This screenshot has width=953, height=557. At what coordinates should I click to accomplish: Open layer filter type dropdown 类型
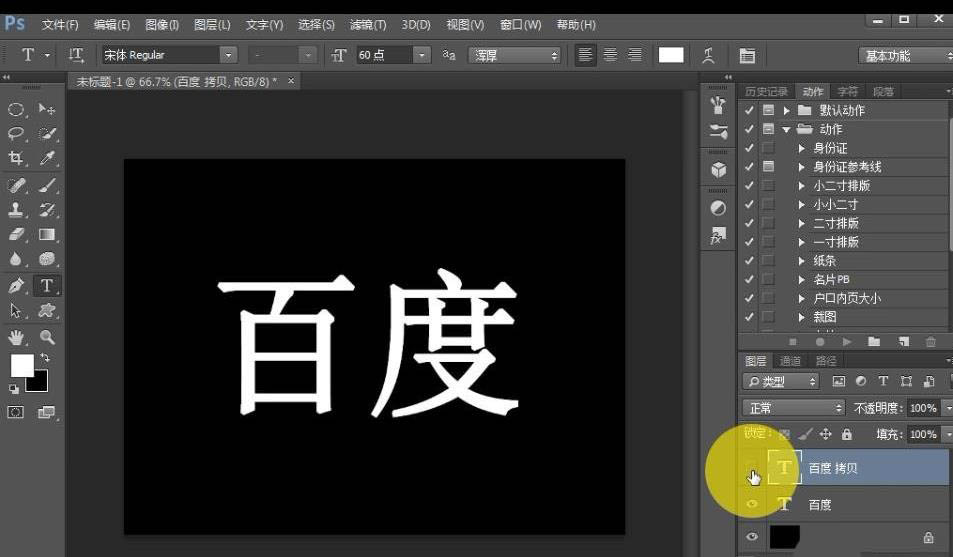click(x=780, y=381)
